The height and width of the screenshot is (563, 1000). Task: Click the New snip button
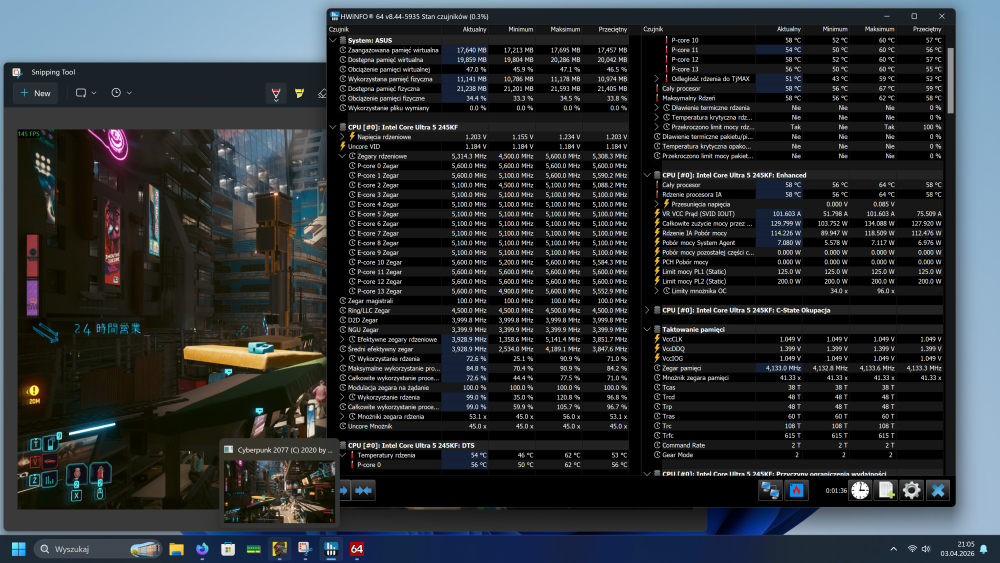(x=35, y=93)
